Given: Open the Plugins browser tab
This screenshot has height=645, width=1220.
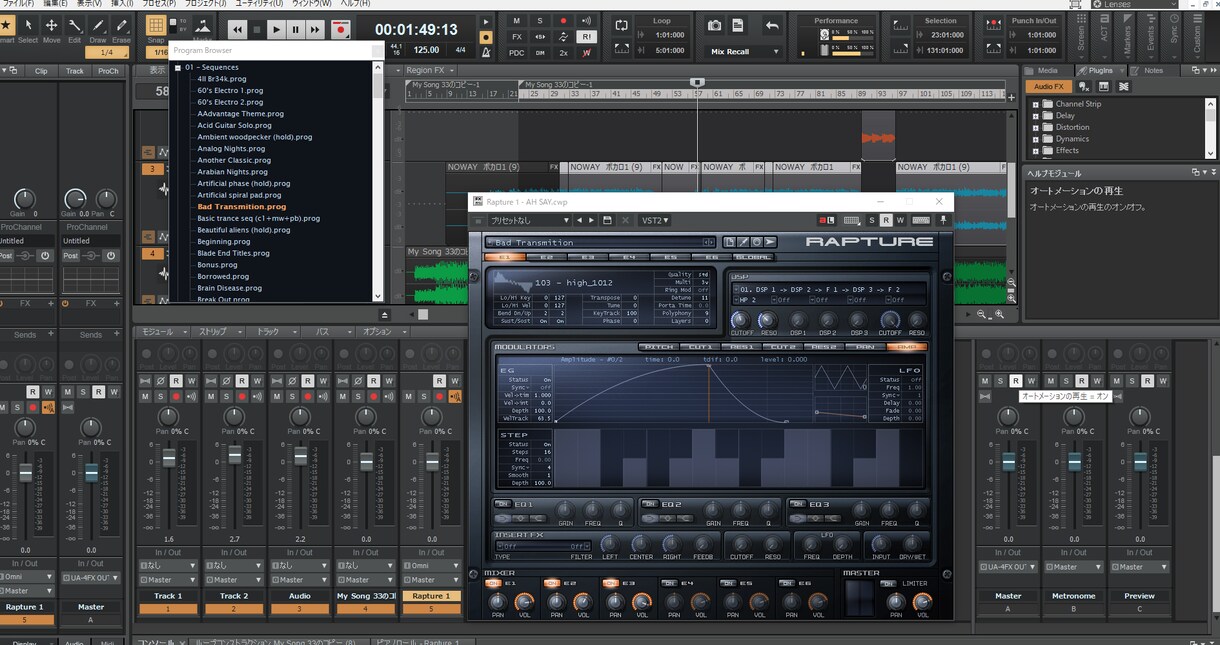Looking at the screenshot, I should [x=1101, y=71].
